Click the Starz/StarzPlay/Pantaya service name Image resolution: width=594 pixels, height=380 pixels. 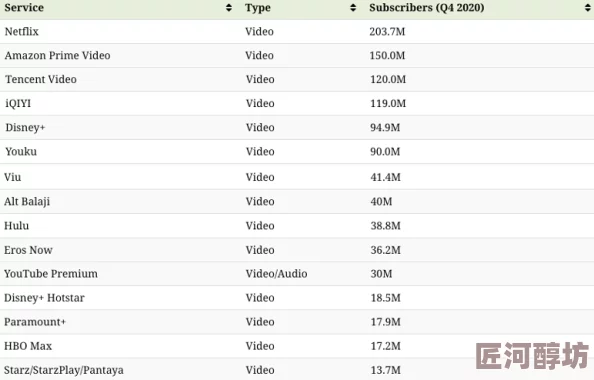64,370
